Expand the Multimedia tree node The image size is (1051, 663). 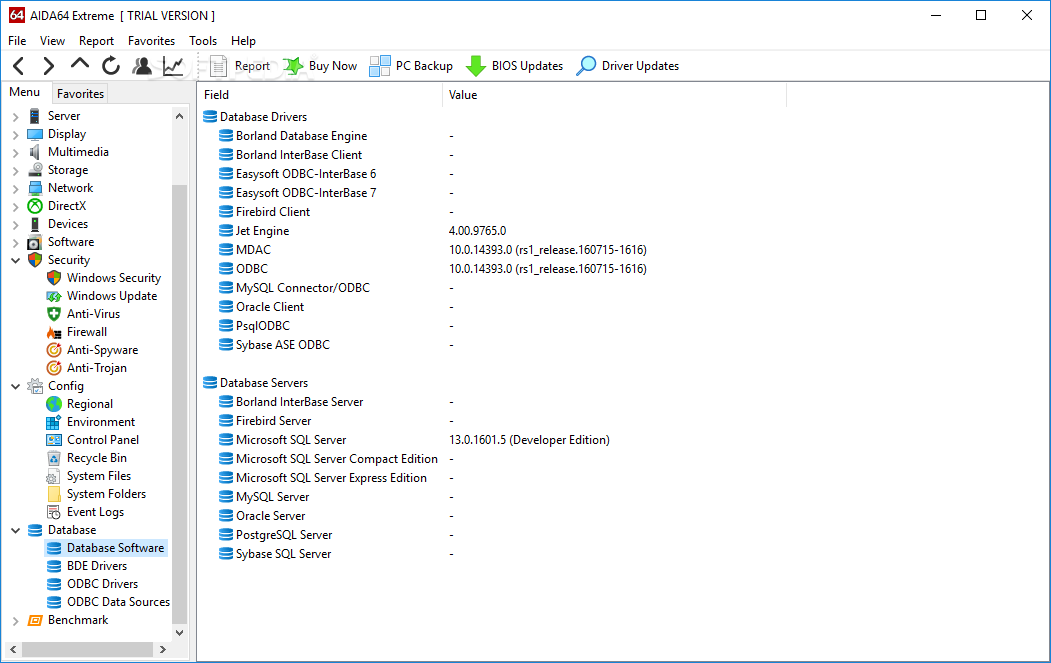pos(15,153)
